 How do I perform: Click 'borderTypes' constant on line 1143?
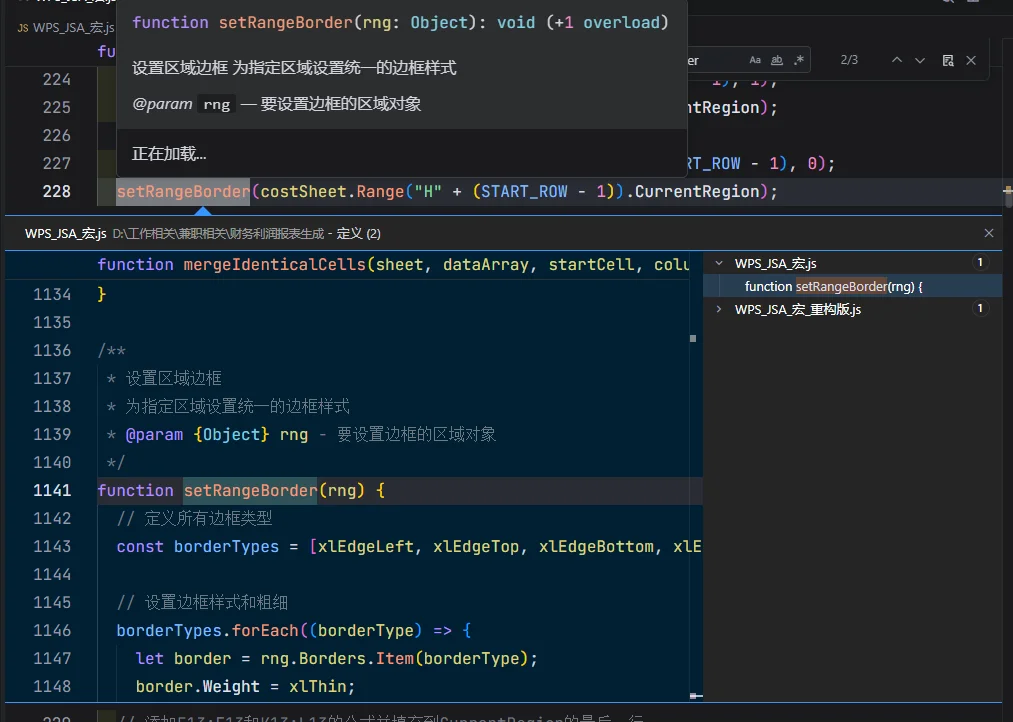[226, 547]
